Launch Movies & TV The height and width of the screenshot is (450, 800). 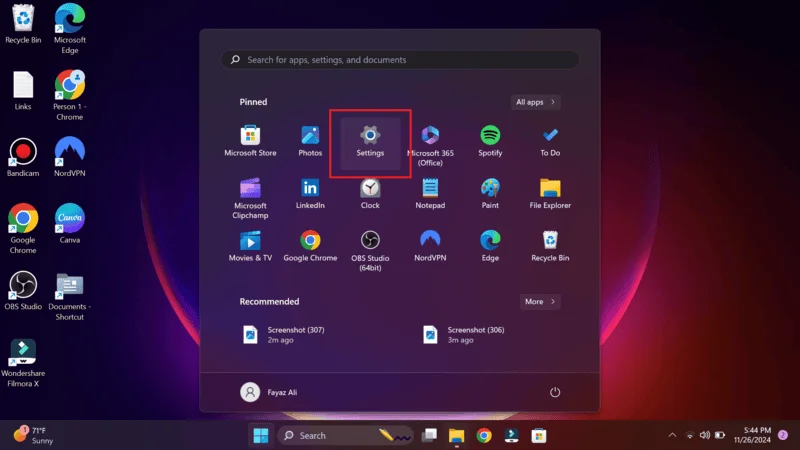[250, 246]
